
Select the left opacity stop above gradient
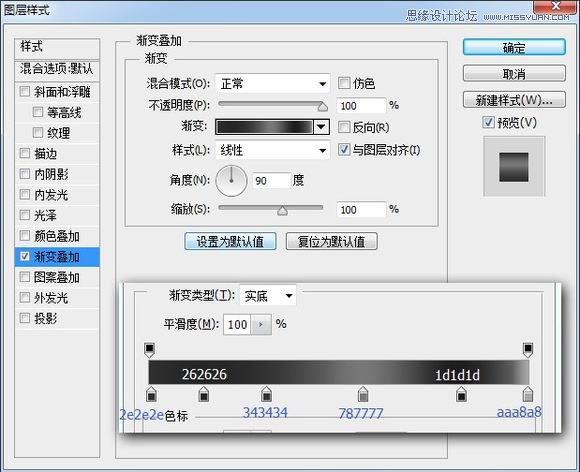(x=149, y=350)
